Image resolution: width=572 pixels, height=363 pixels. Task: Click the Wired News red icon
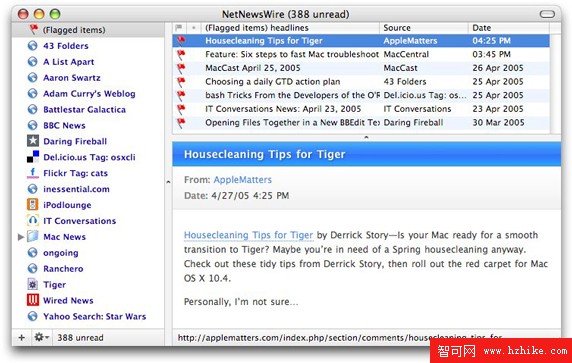(x=33, y=300)
